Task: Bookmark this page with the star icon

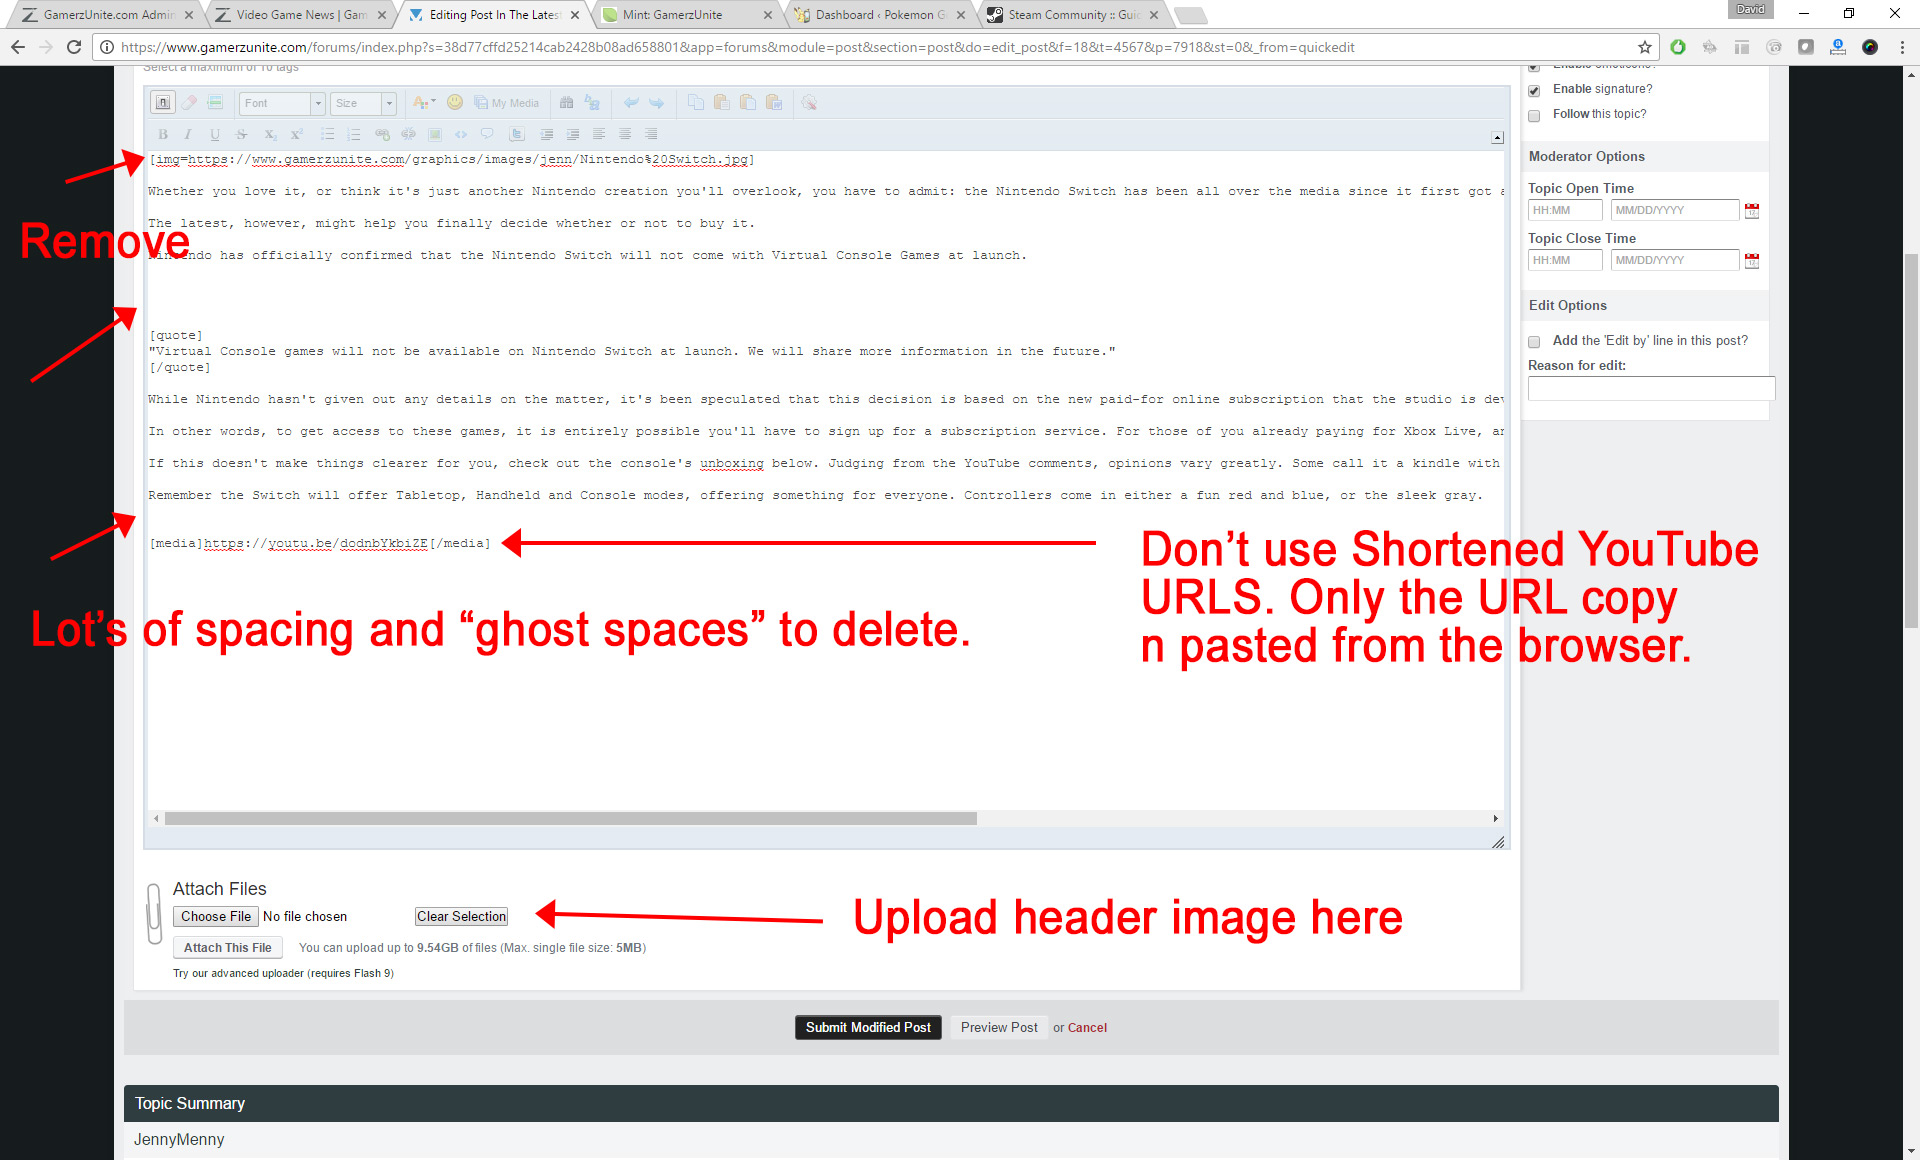Action: coord(1645,47)
